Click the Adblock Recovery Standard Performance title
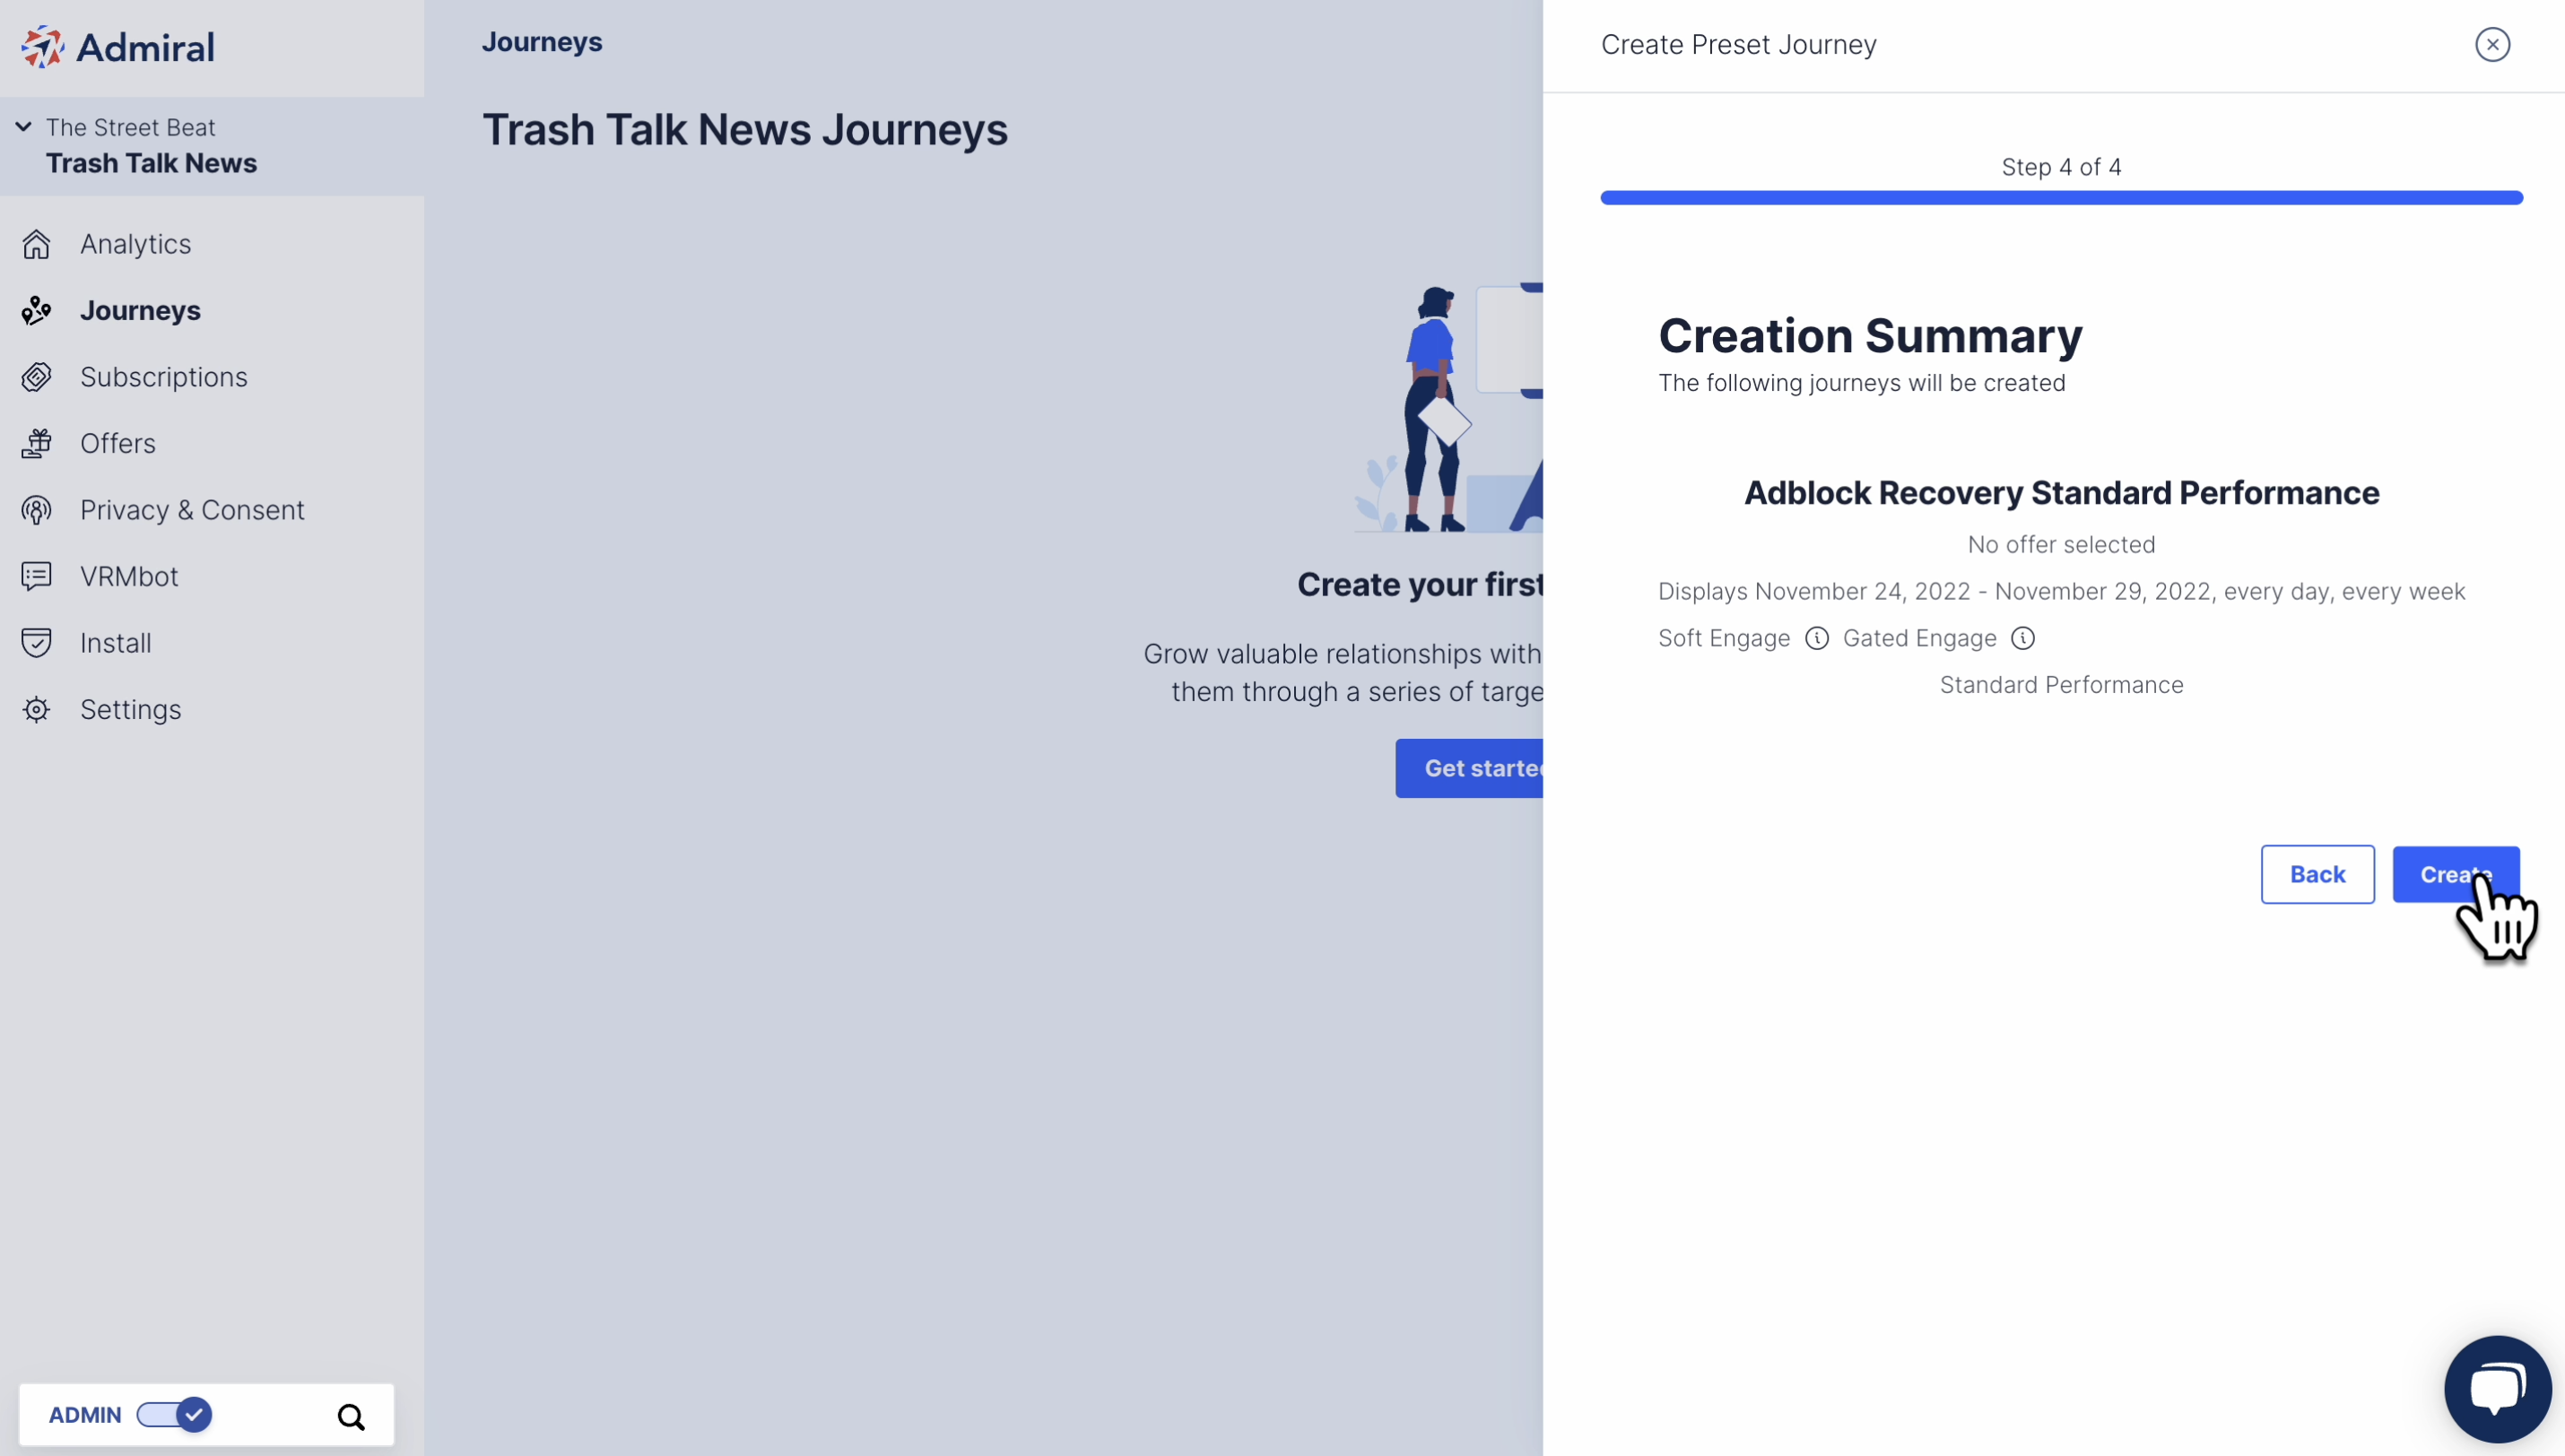2565x1456 pixels. click(x=2061, y=493)
